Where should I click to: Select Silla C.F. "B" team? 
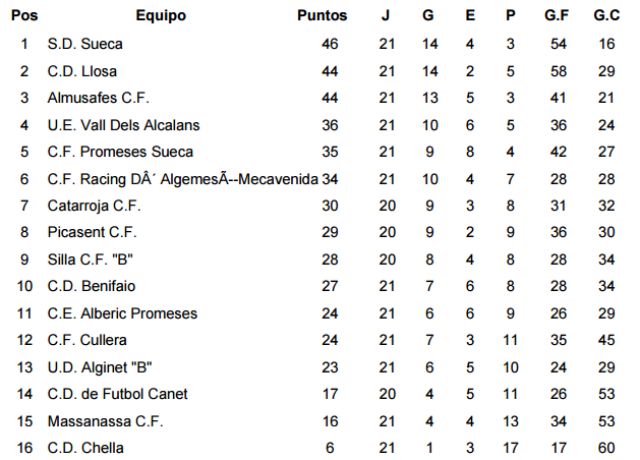(x=90, y=259)
